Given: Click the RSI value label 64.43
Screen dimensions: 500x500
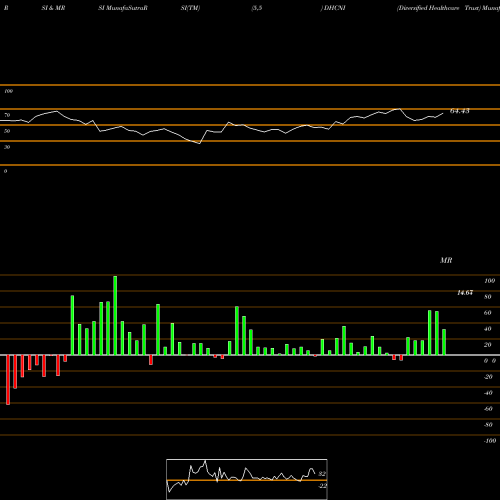Looking at the screenshot, I should 460,111.
